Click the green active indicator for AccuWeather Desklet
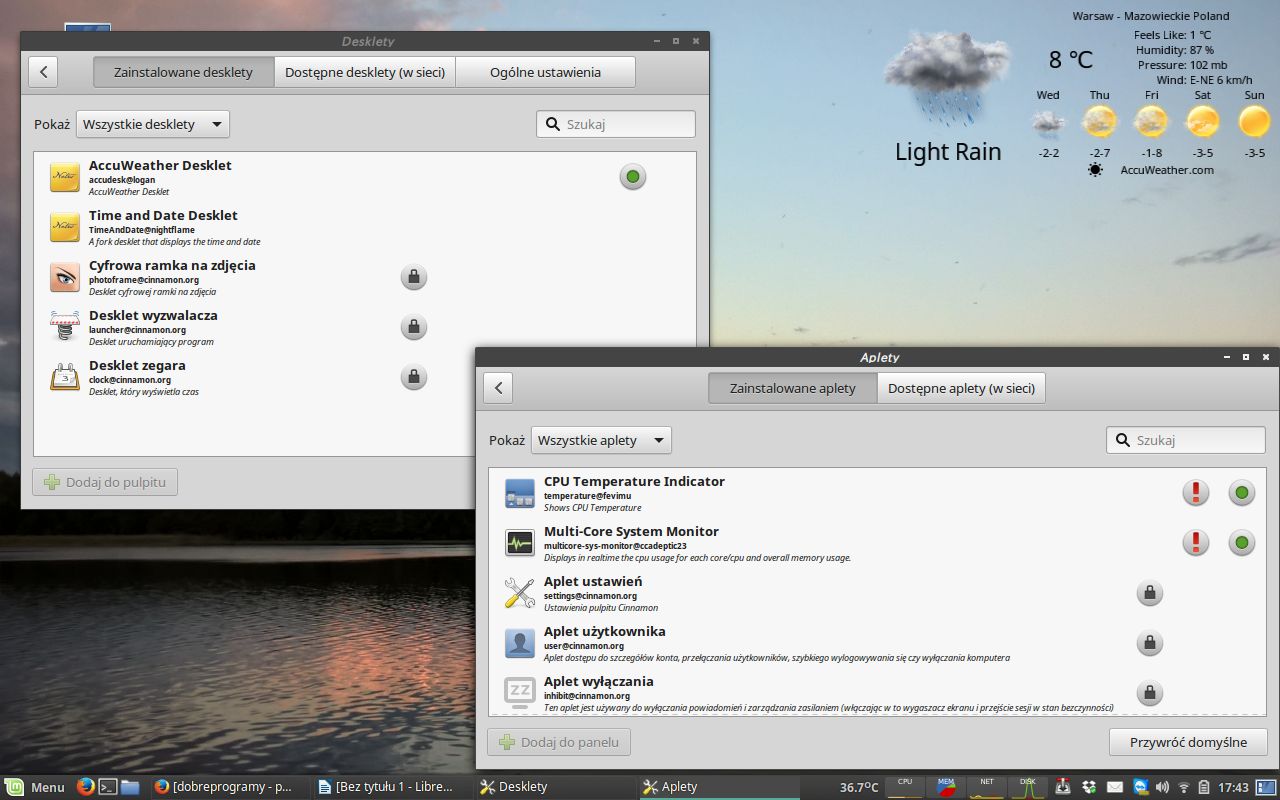This screenshot has height=800, width=1280. [633, 177]
